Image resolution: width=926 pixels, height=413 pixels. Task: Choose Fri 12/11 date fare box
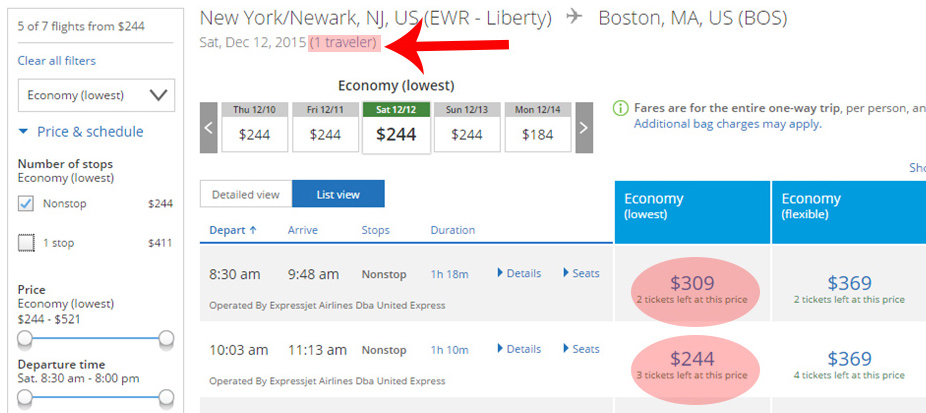pyautogui.click(x=325, y=128)
